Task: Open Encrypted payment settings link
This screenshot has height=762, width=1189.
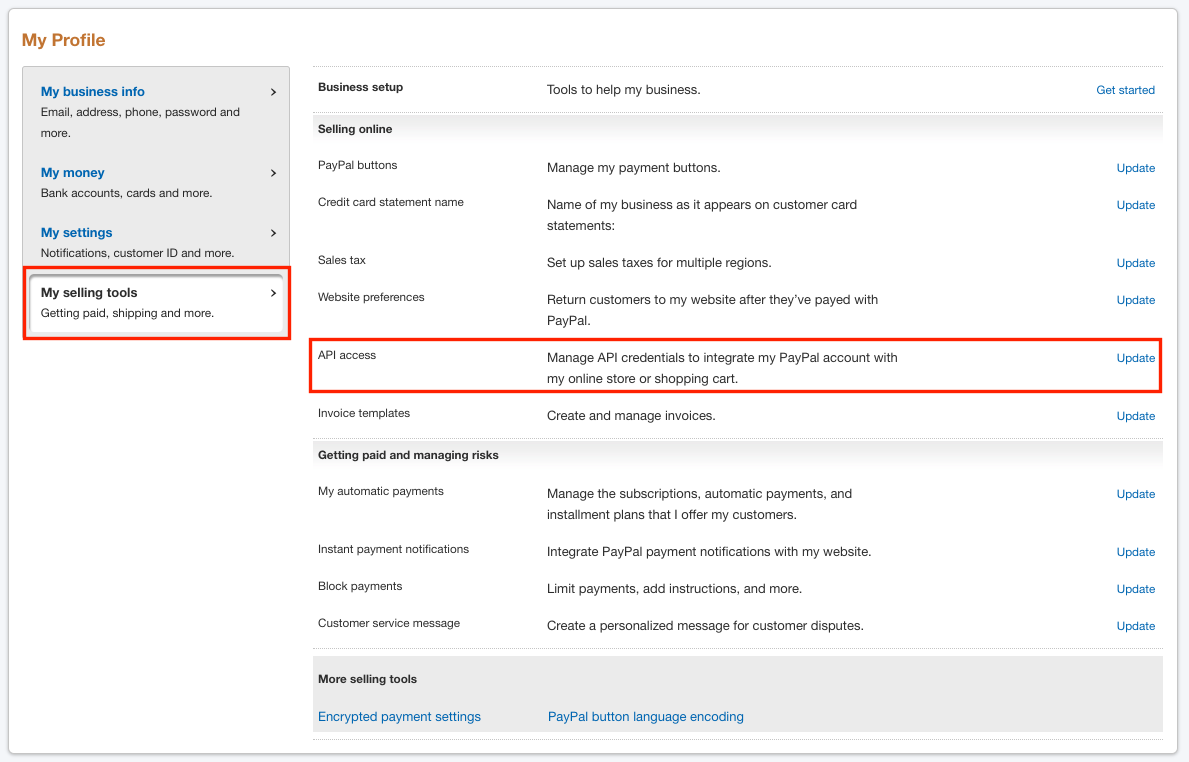Action: [399, 717]
